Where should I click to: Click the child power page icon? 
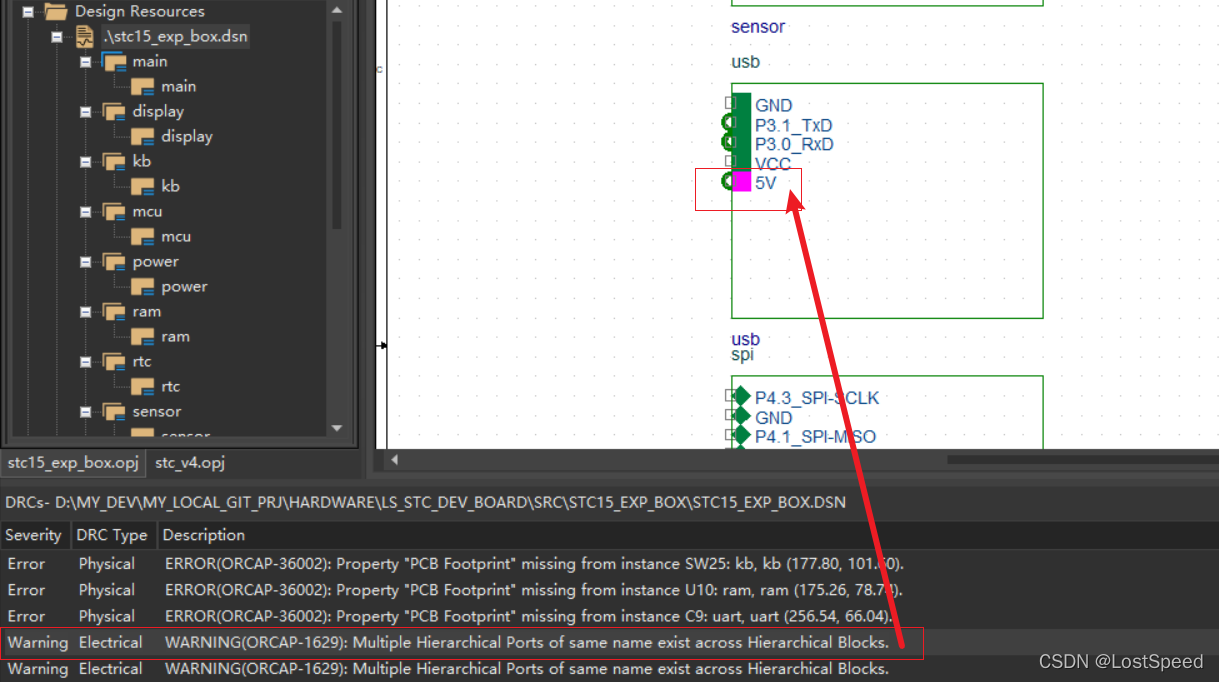[144, 287]
